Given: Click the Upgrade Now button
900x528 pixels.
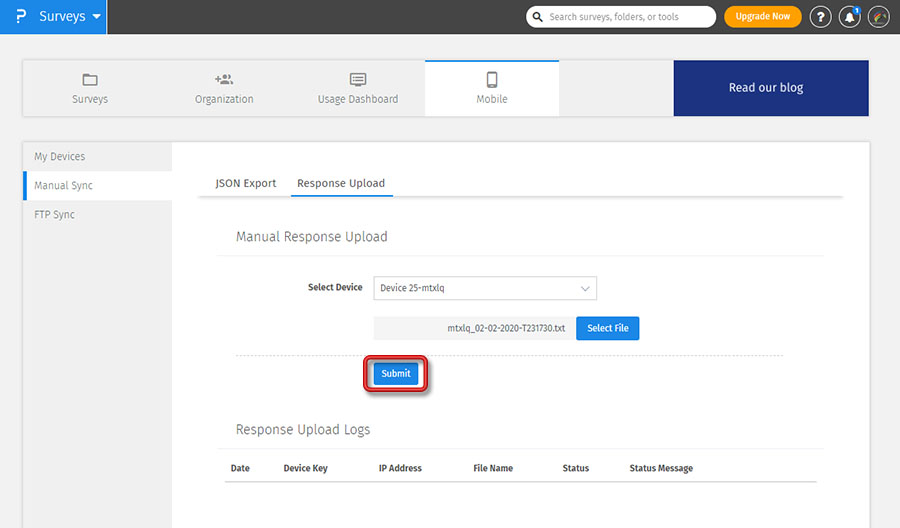Looking at the screenshot, I should pos(762,17).
